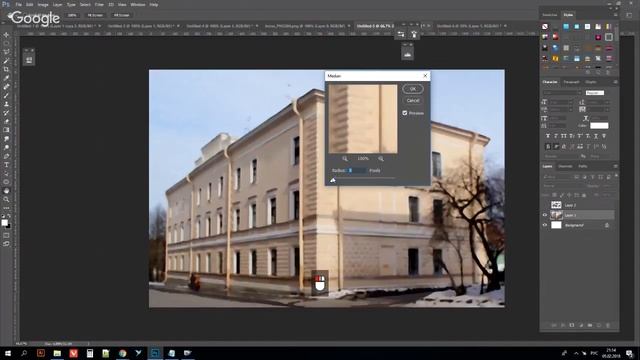
Task: Select the Pen tool
Action: click(x=6, y=156)
